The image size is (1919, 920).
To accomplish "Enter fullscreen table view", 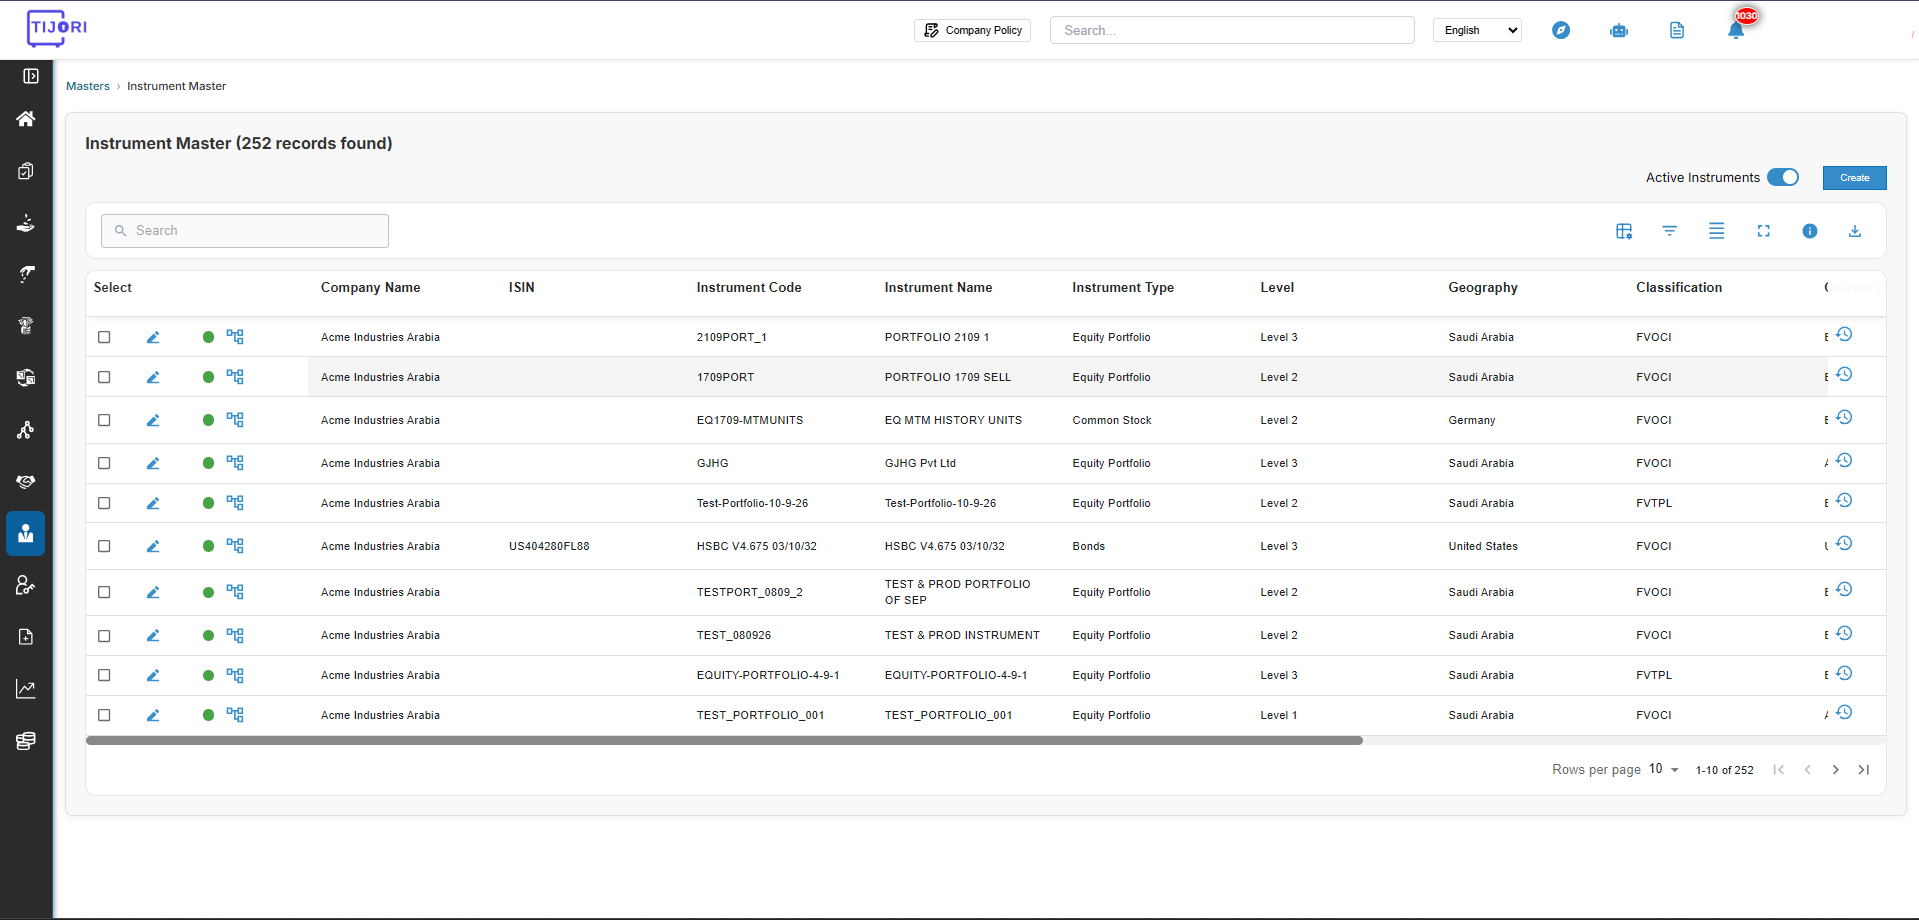I will pyautogui.click(x=1764, y=231).
